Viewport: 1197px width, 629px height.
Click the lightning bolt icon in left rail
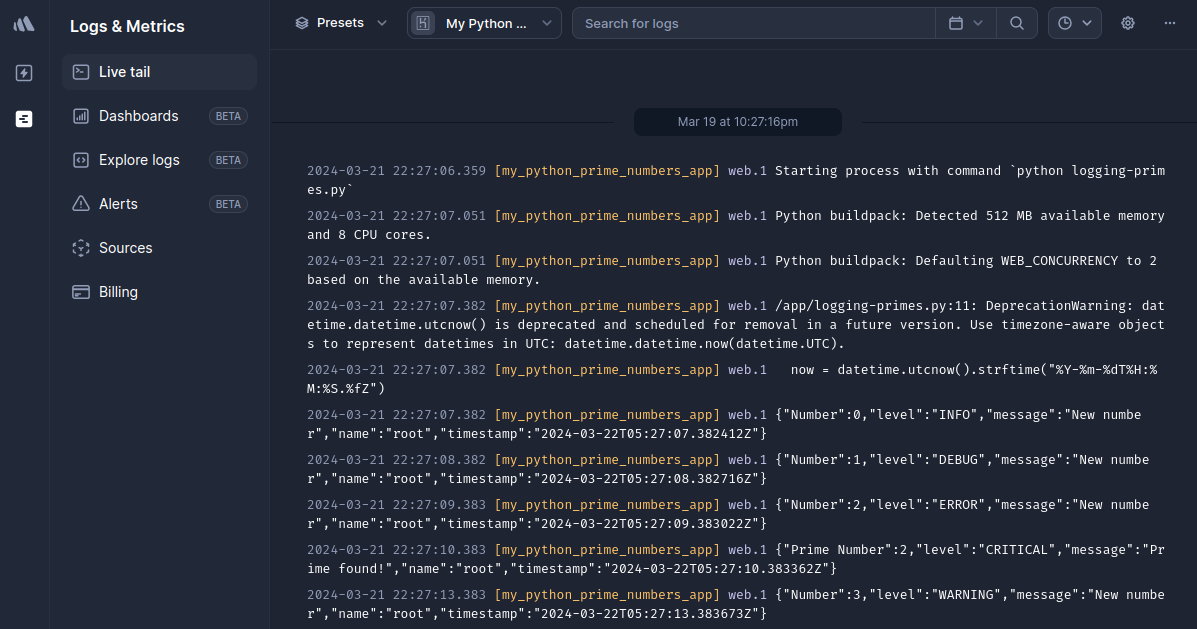23,71
